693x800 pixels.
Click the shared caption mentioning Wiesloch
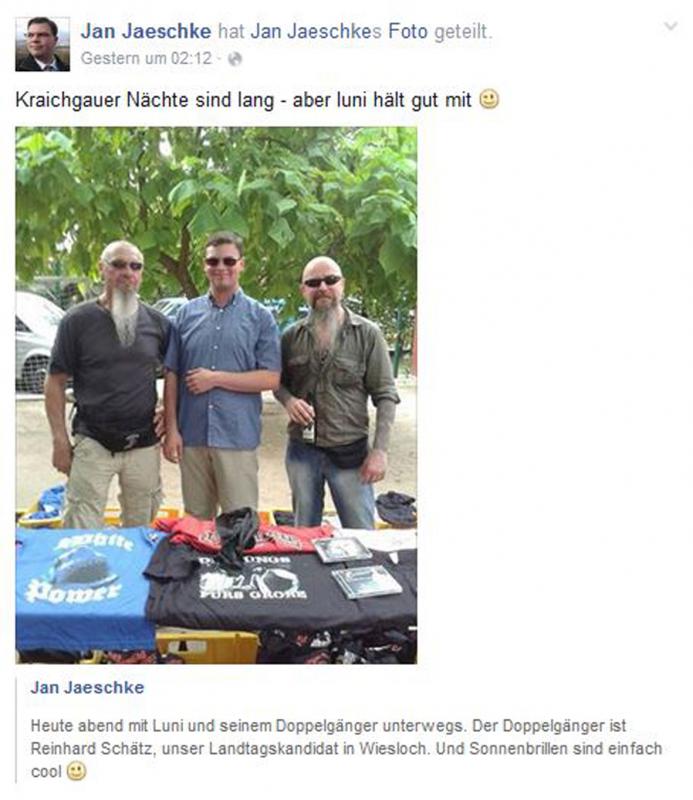point(346,748)
